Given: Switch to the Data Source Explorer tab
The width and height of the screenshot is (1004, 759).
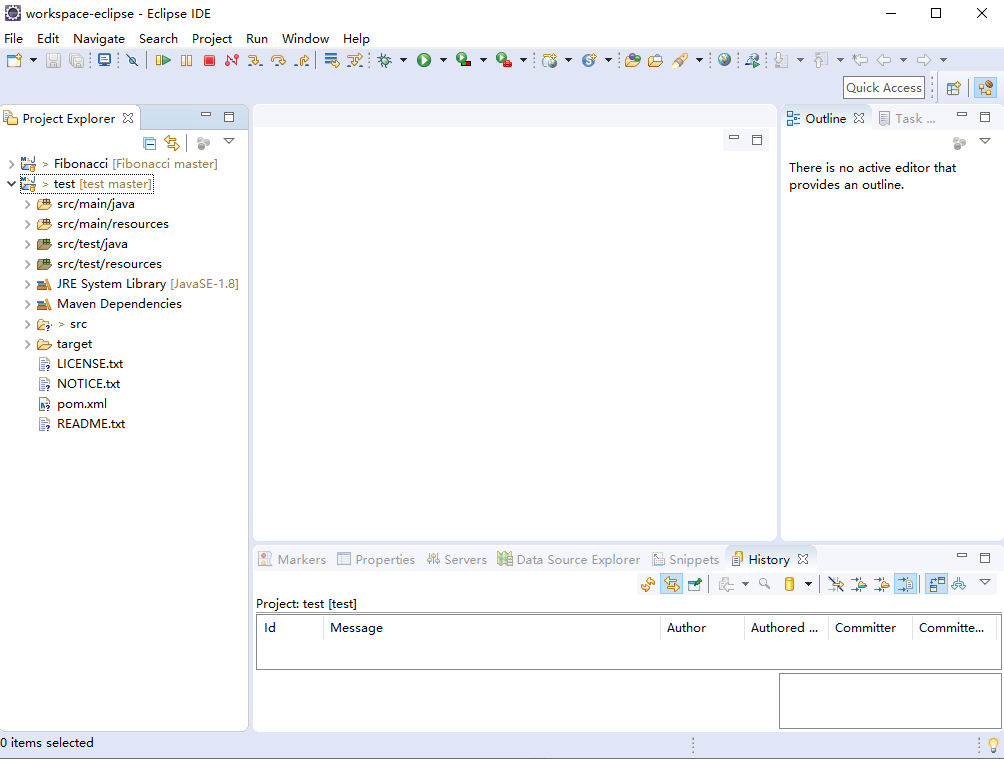Looking at the screenshot, I should point(569,559).
